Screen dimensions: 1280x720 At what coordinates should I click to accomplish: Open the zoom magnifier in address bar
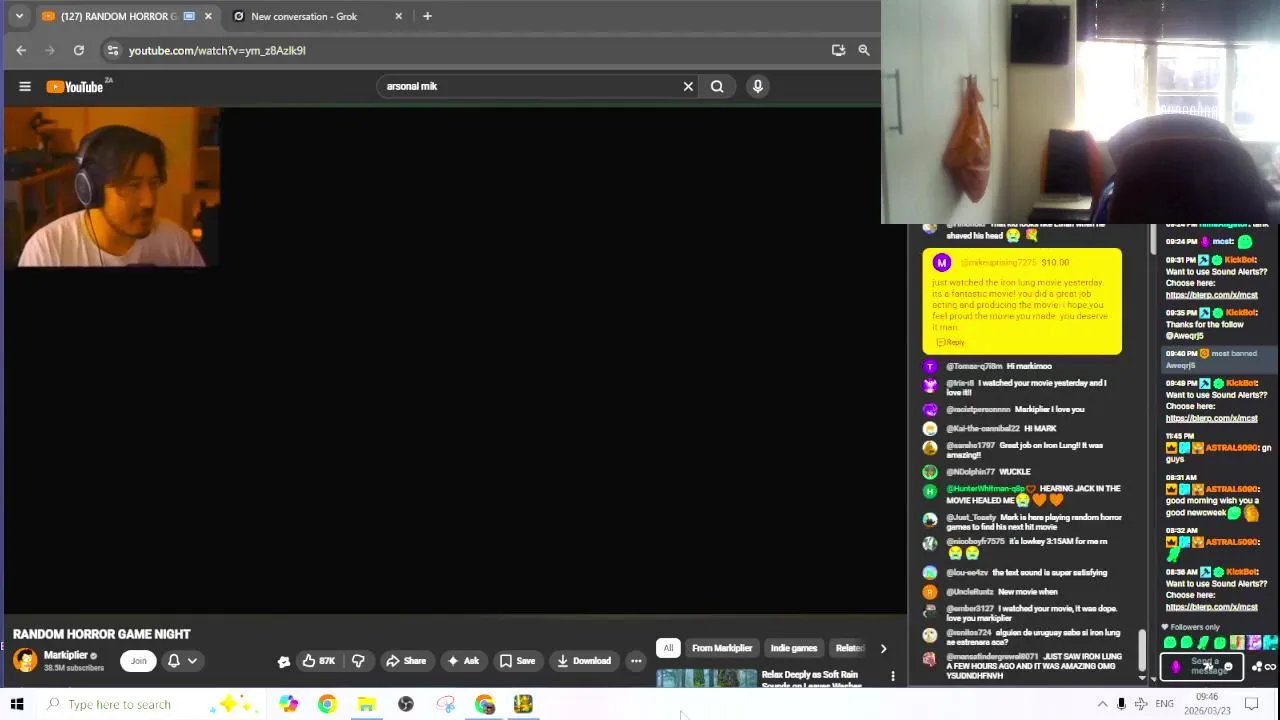864,50
